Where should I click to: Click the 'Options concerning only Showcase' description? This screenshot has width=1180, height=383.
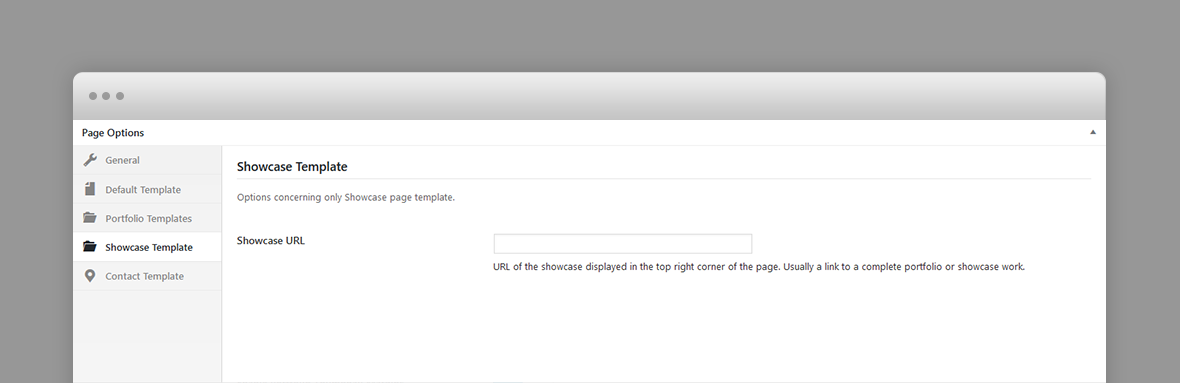coord(346,198)
